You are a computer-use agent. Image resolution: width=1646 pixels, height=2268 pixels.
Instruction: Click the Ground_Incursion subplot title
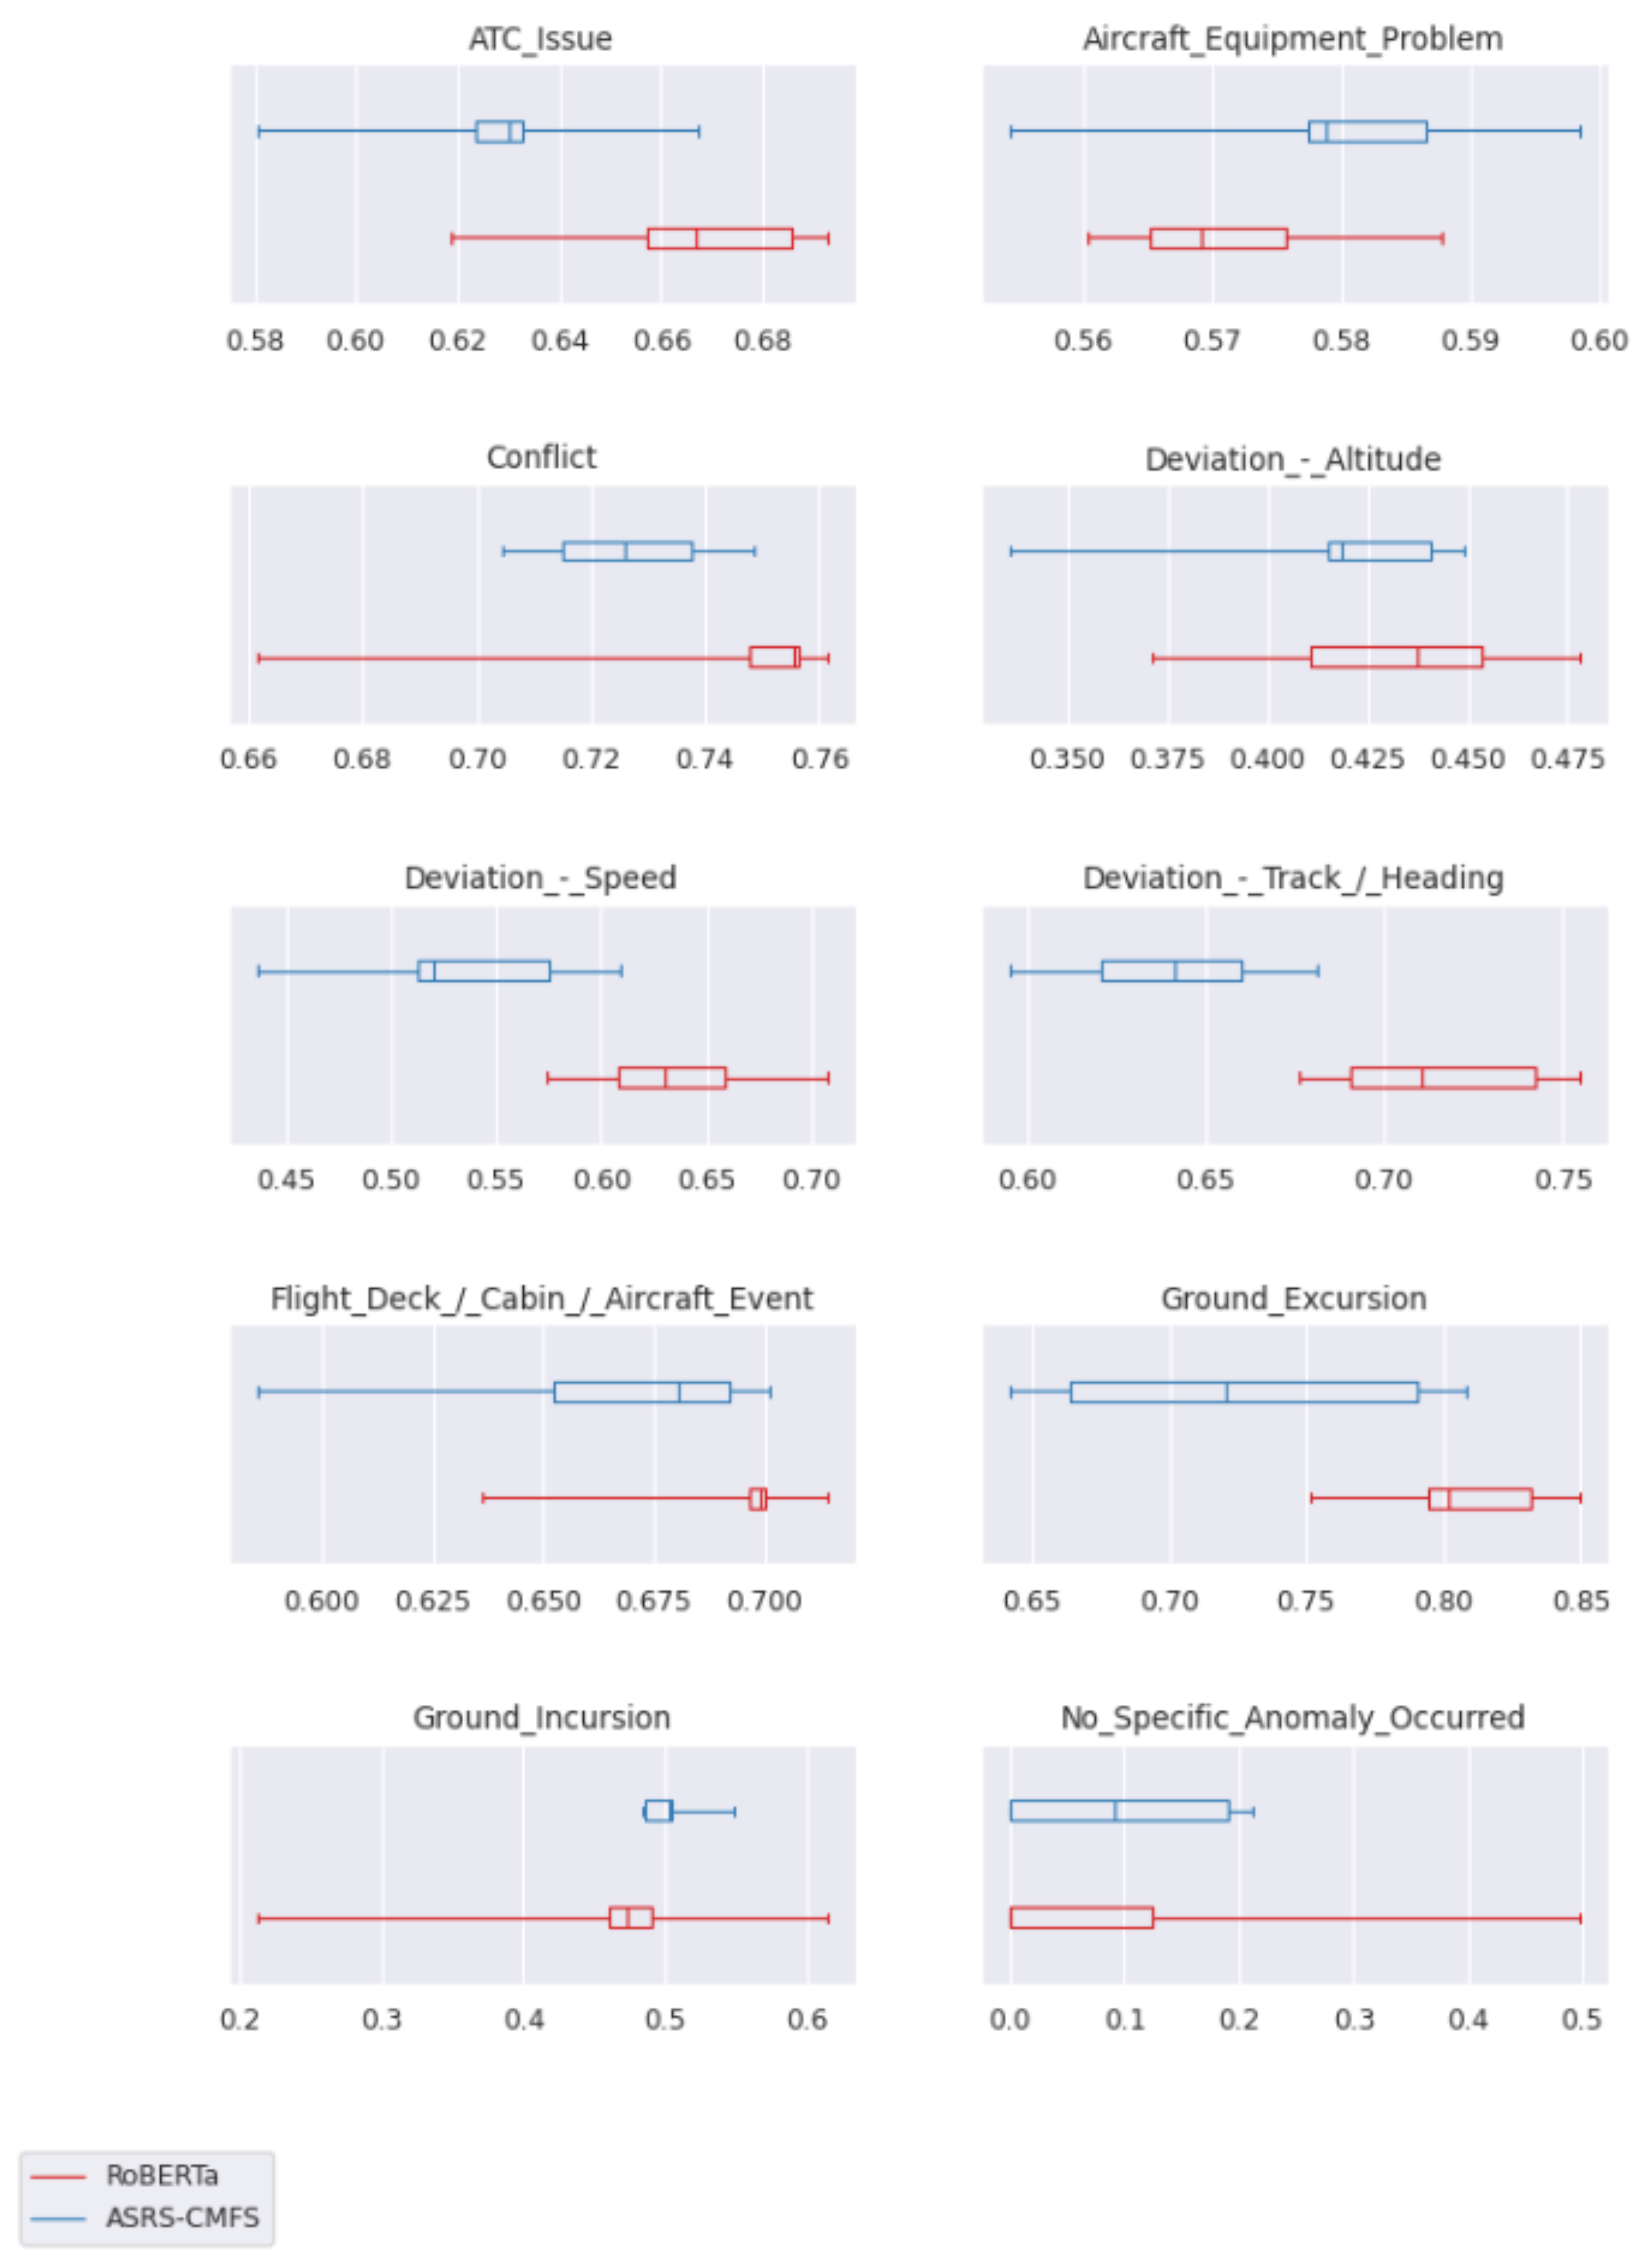541,1717
